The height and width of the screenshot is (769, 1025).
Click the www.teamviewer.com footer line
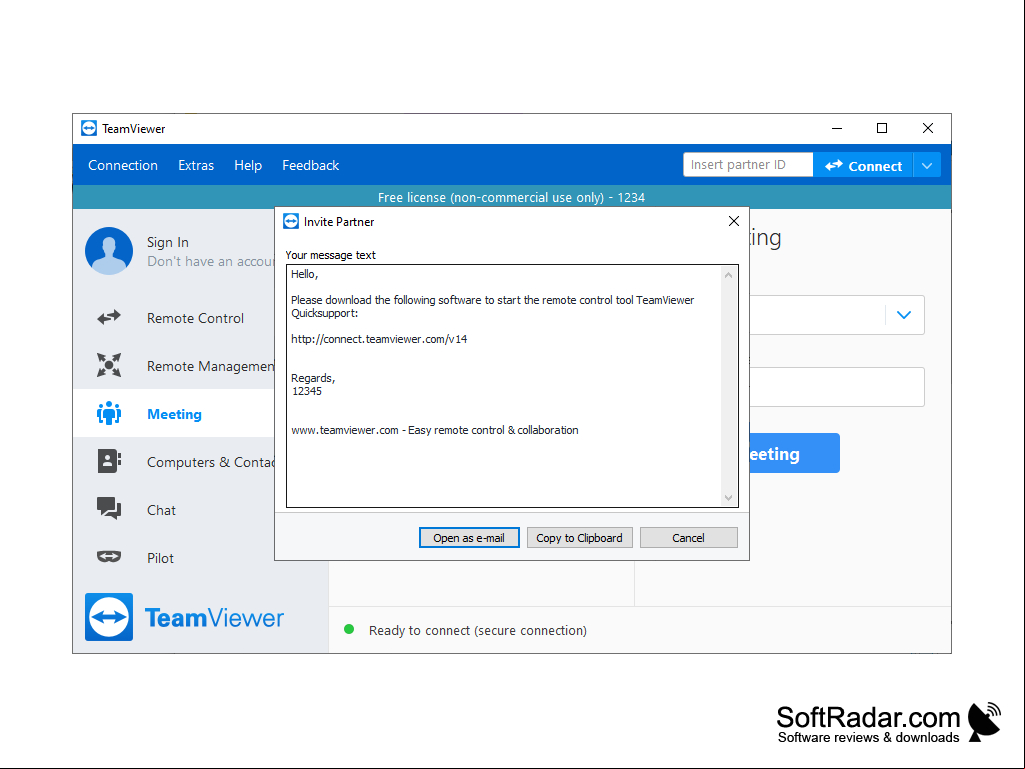pos(435,430)
